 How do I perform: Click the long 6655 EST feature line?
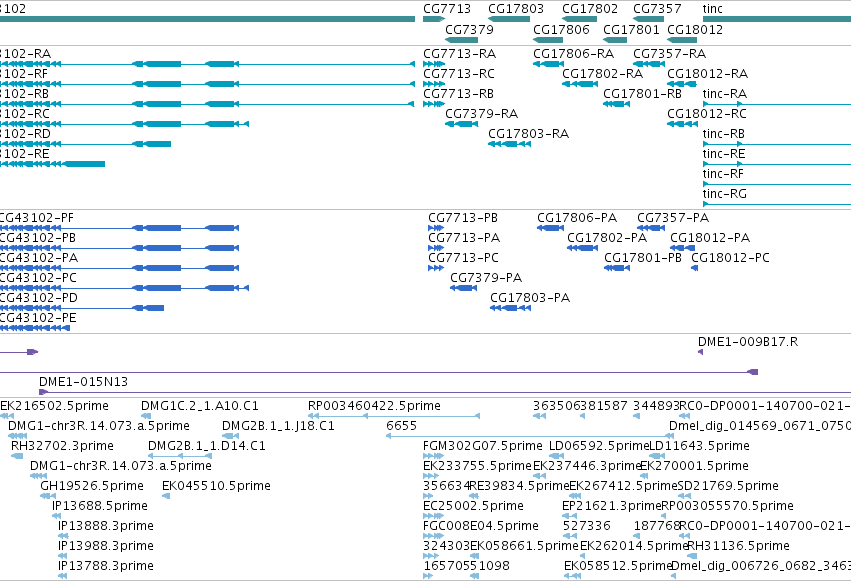coord(530,436)
